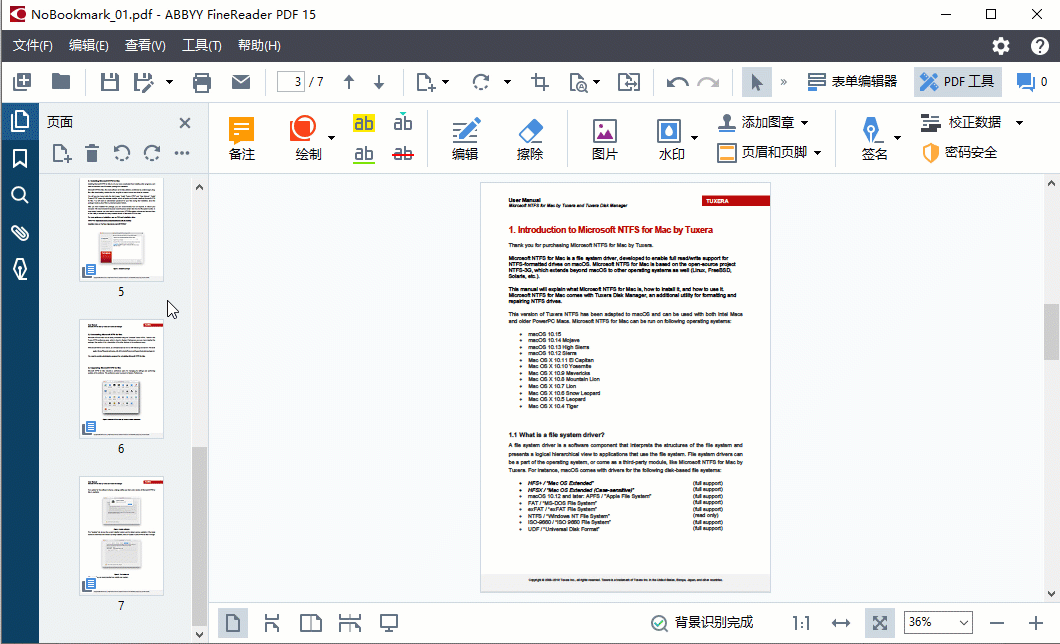Go to previous page arrow
This screenshot has height=644, width=1060.
[349, 82]
